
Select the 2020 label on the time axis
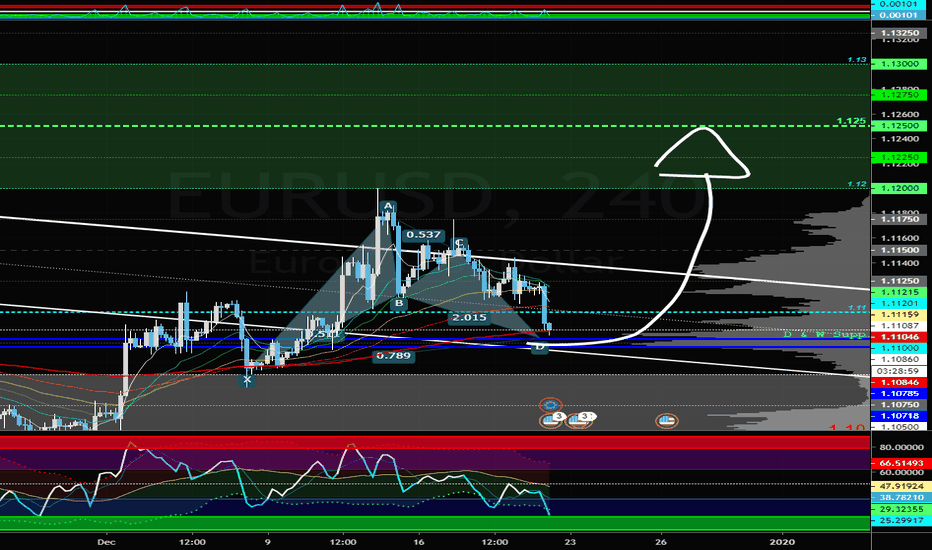coord(783,541)
